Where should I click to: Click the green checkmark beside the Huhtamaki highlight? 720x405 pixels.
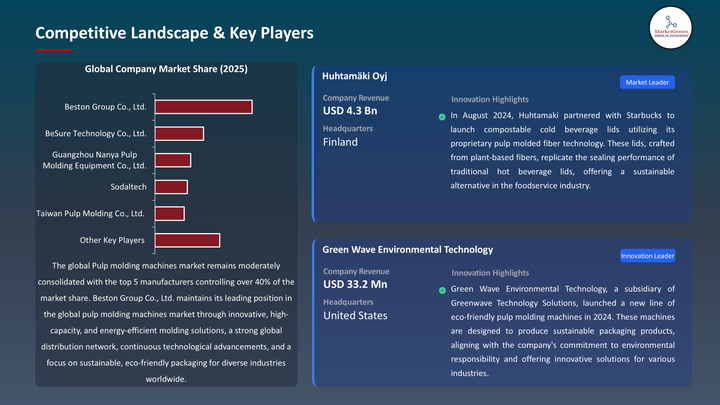click(442, 117)
